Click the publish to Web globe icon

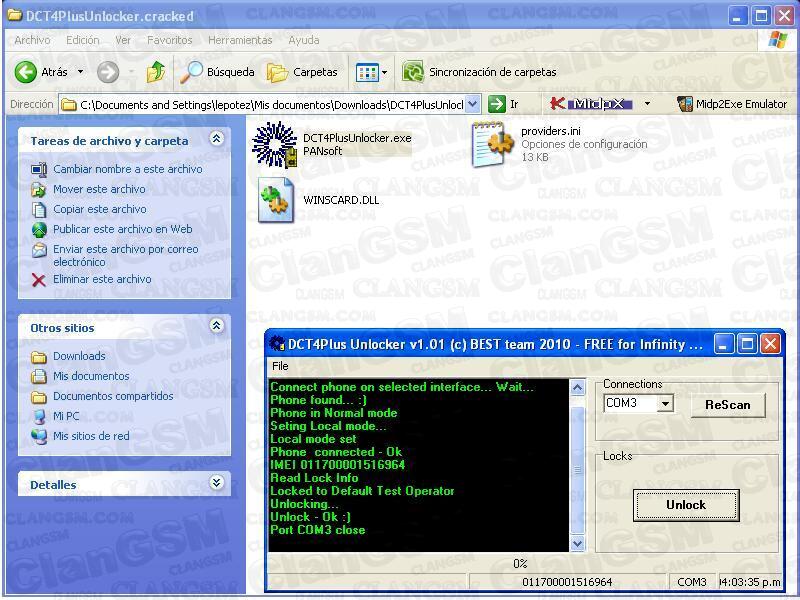(39, 230)
